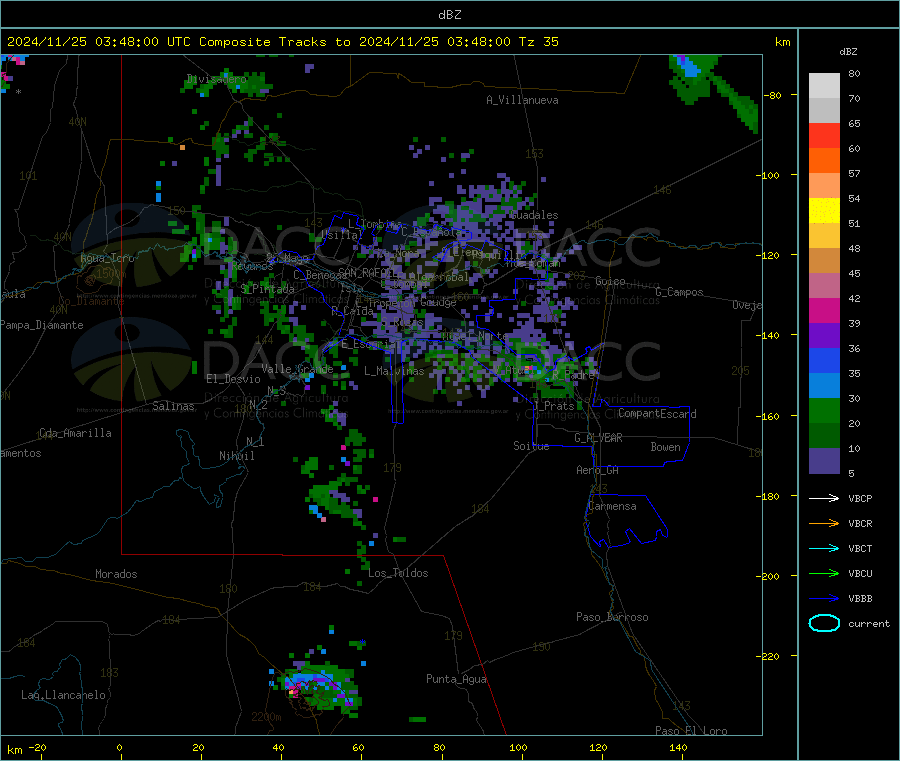
Task: Click the -80 tick on the right axis
Action: pyautogui.click(x=772, y=95)
